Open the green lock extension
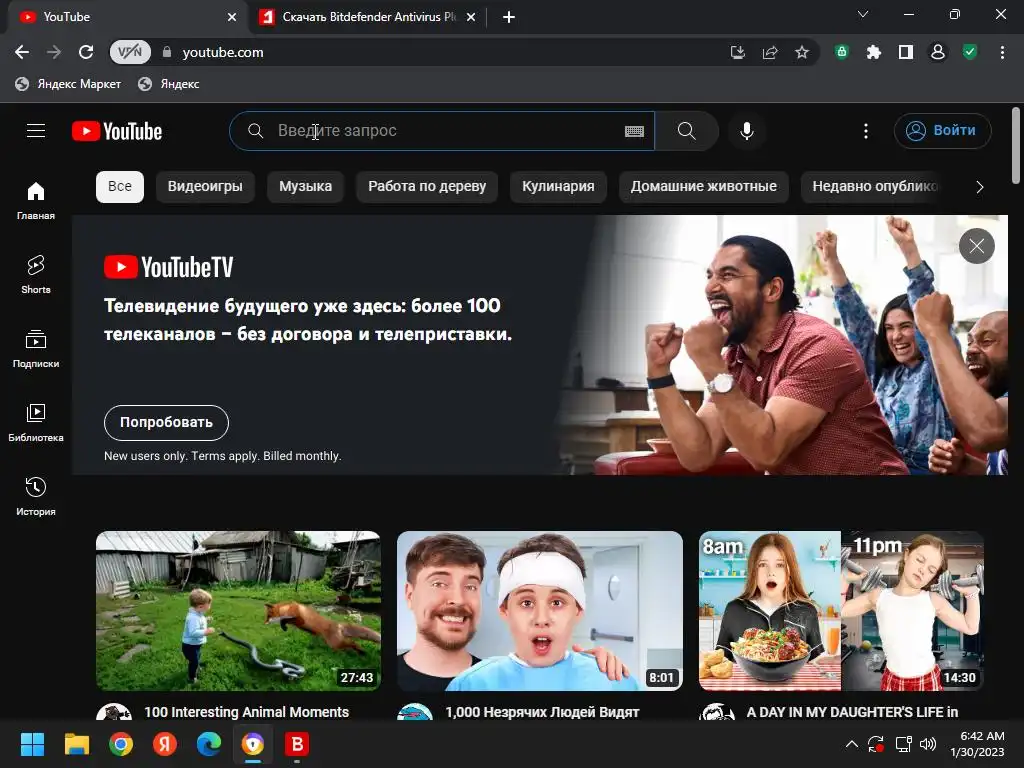 [842, 52]
